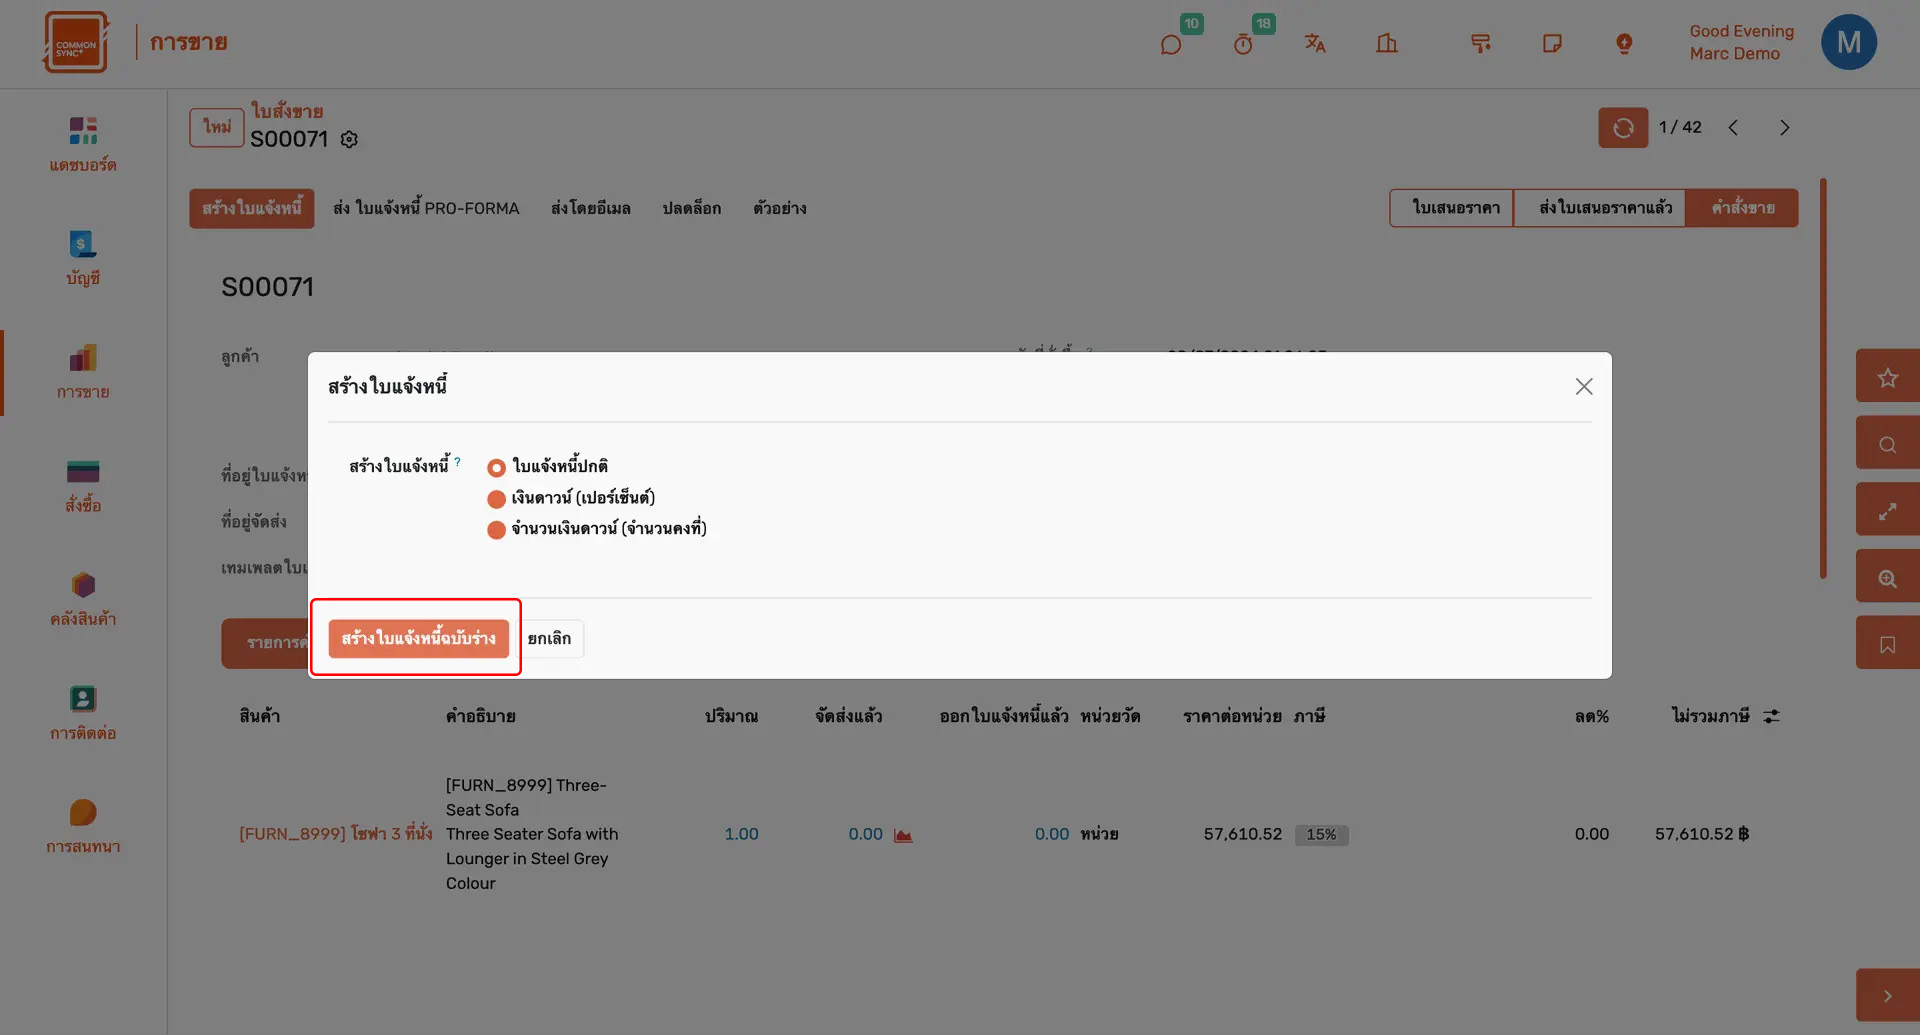
Task: Select the Quotation Sent status tab
Action: pyautogui.click(x=1604, y=208)
